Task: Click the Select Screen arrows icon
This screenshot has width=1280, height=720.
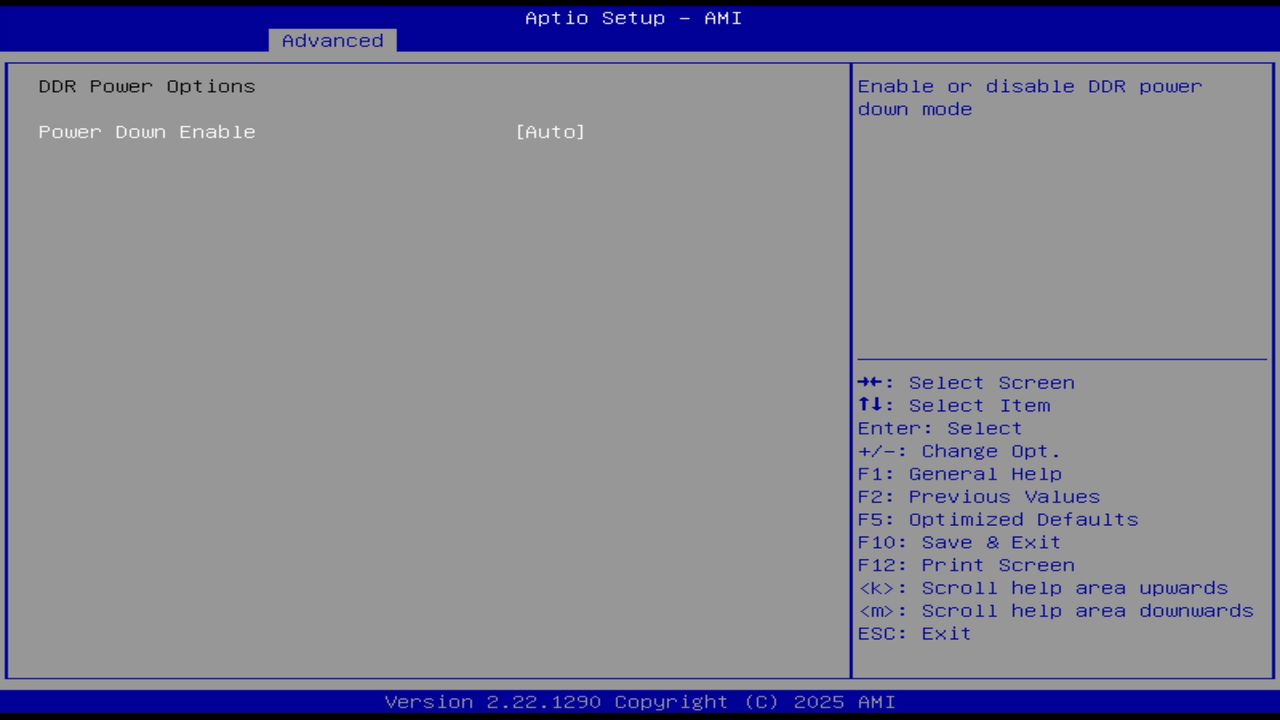Action: [x=870, y=382]
